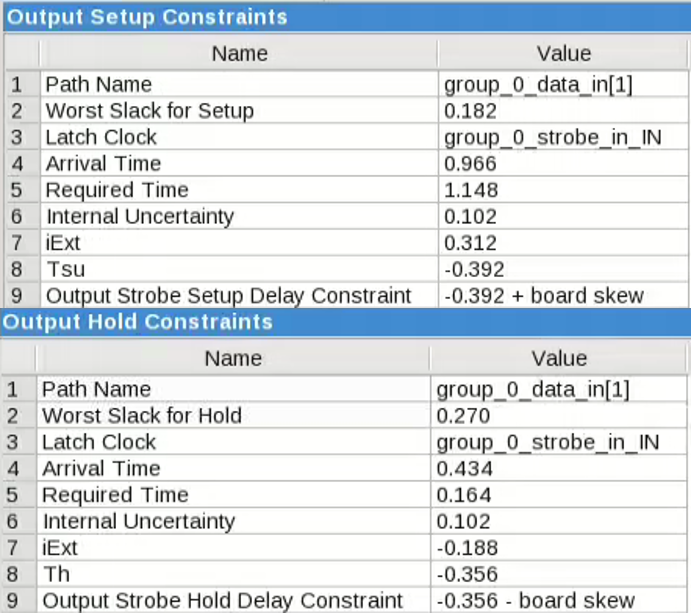Select the iExt value 0.312
This screenshot has width=691, height=613.
(x=468, y=243)
